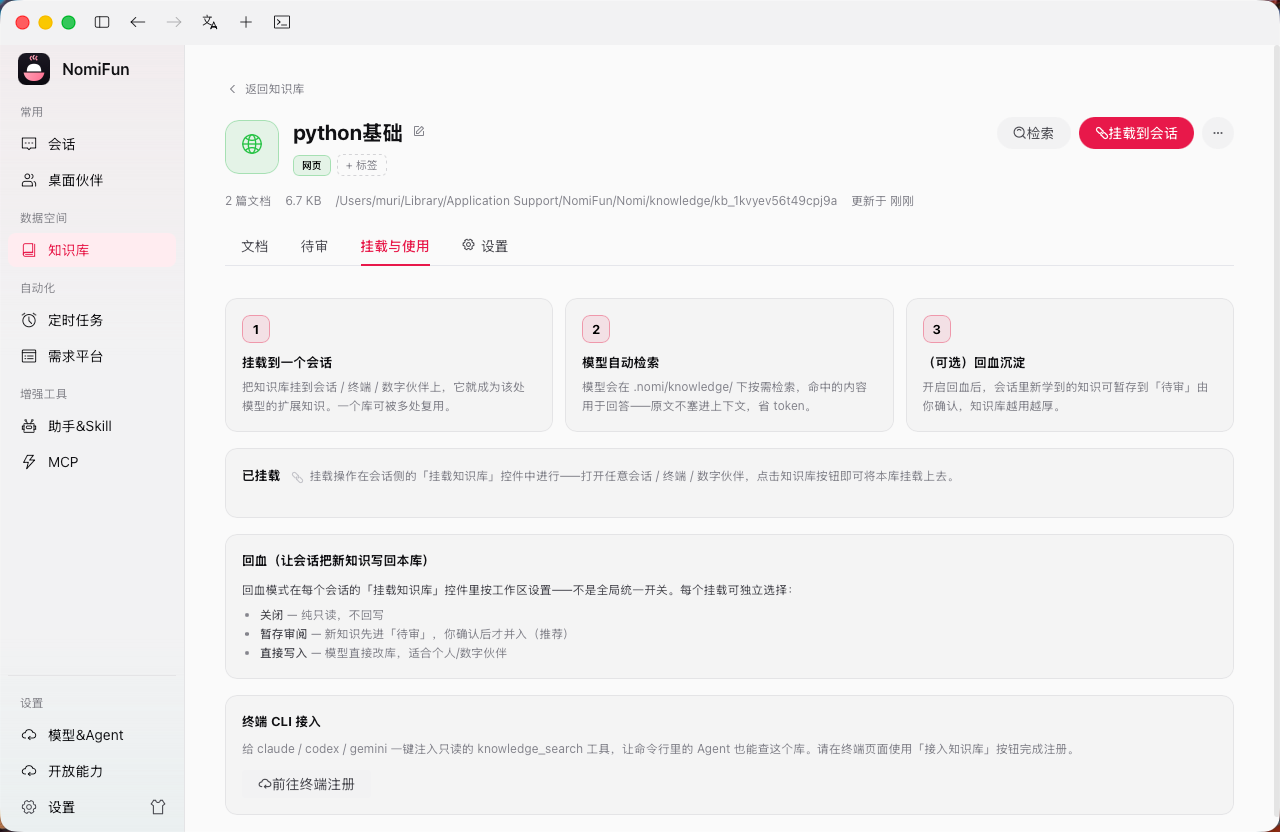The width and height of the screenshot is (1280, 832).
Task: Open the more options ellipsis button
Action: (1218, 133)
